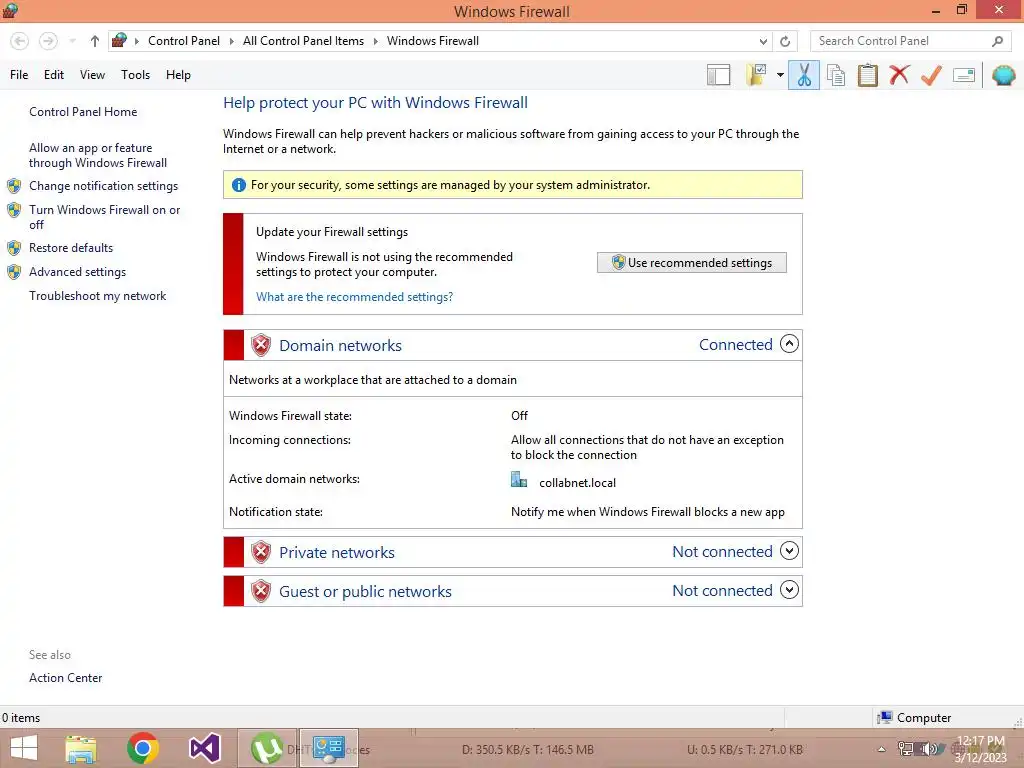The height and width of the screenshot is (768, 1024).
Task: Click the collabnet.local domain name
Action: (x=577, y=483)
